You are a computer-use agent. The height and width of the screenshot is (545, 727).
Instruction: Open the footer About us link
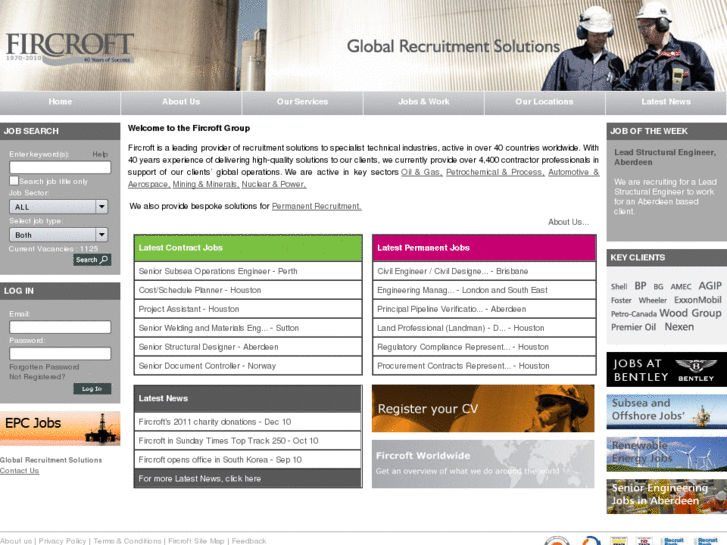pyautogui.click(x=16, y=541)
